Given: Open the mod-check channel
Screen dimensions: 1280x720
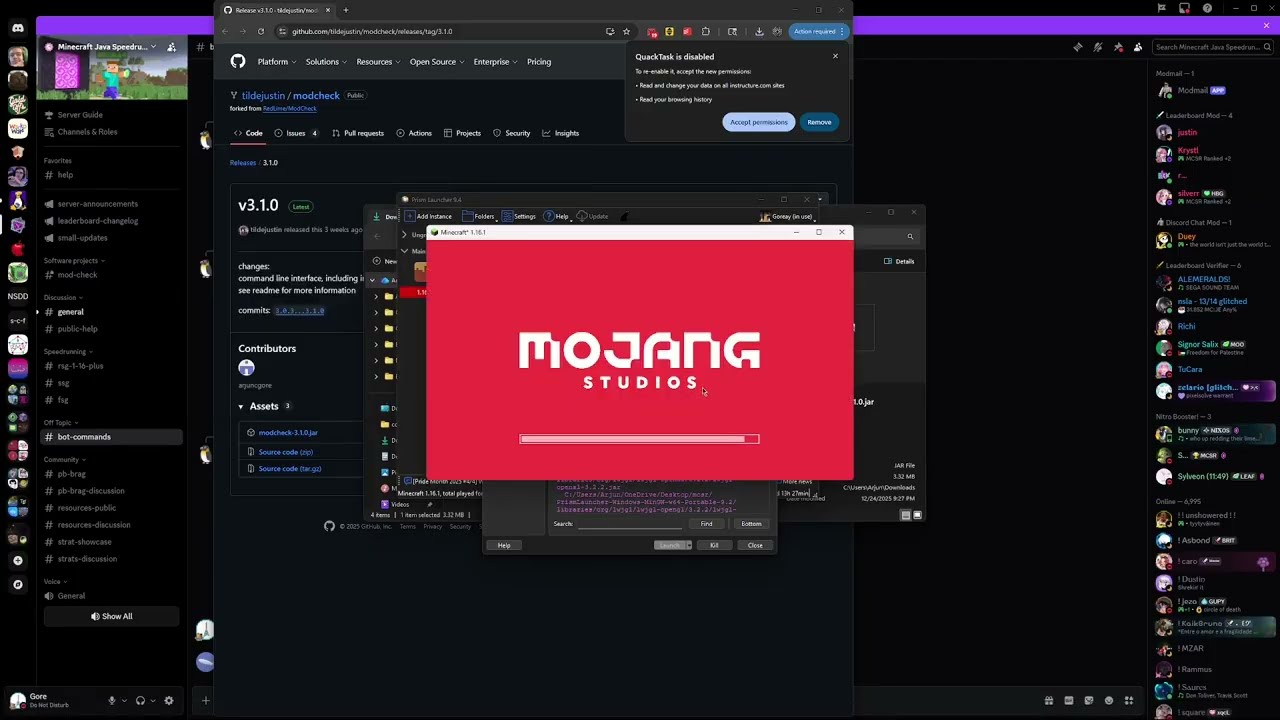Looking at the screenshot, I should tap(77, 275).
